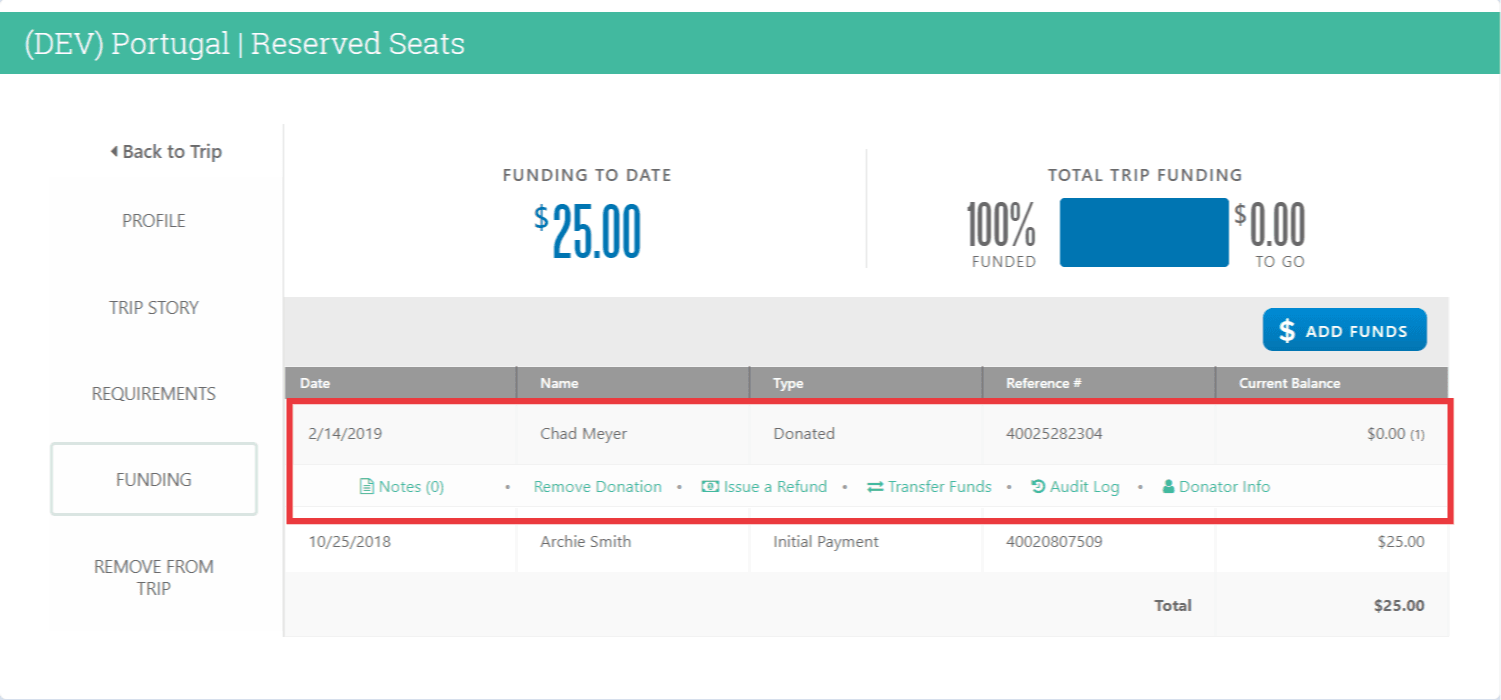Screen dimensions: 1501x700
Task: Open Notes (0) link
Action: pos(402,487)
